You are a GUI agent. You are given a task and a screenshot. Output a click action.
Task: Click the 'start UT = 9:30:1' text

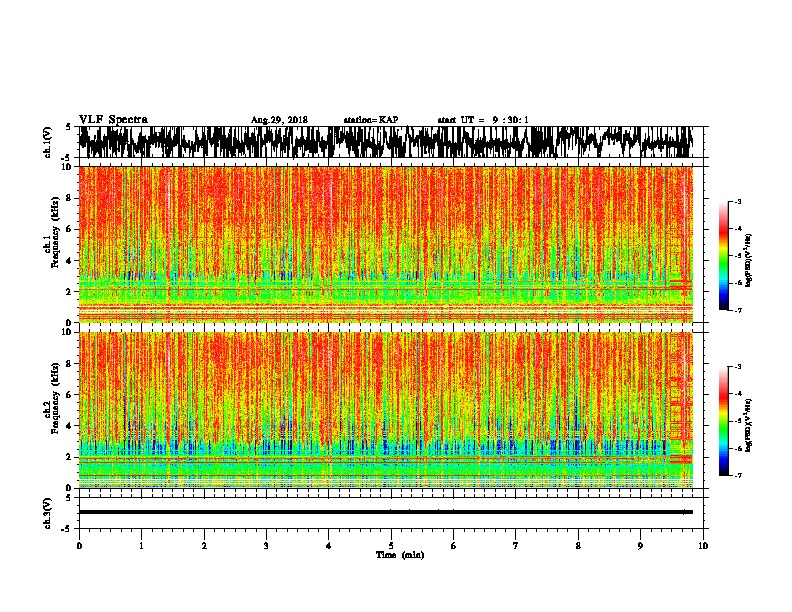483,120
